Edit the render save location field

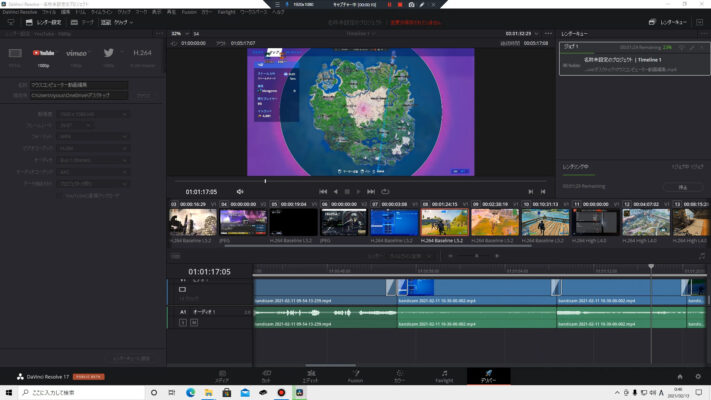(79, 95)
